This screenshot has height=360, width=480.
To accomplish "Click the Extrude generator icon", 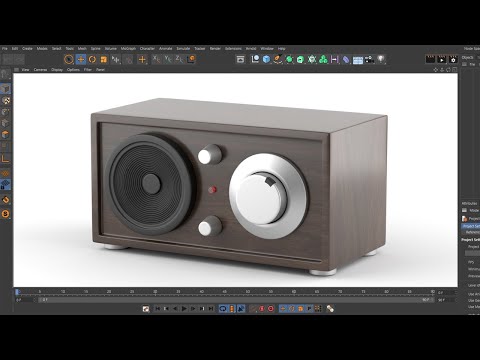I will [300, 60].
